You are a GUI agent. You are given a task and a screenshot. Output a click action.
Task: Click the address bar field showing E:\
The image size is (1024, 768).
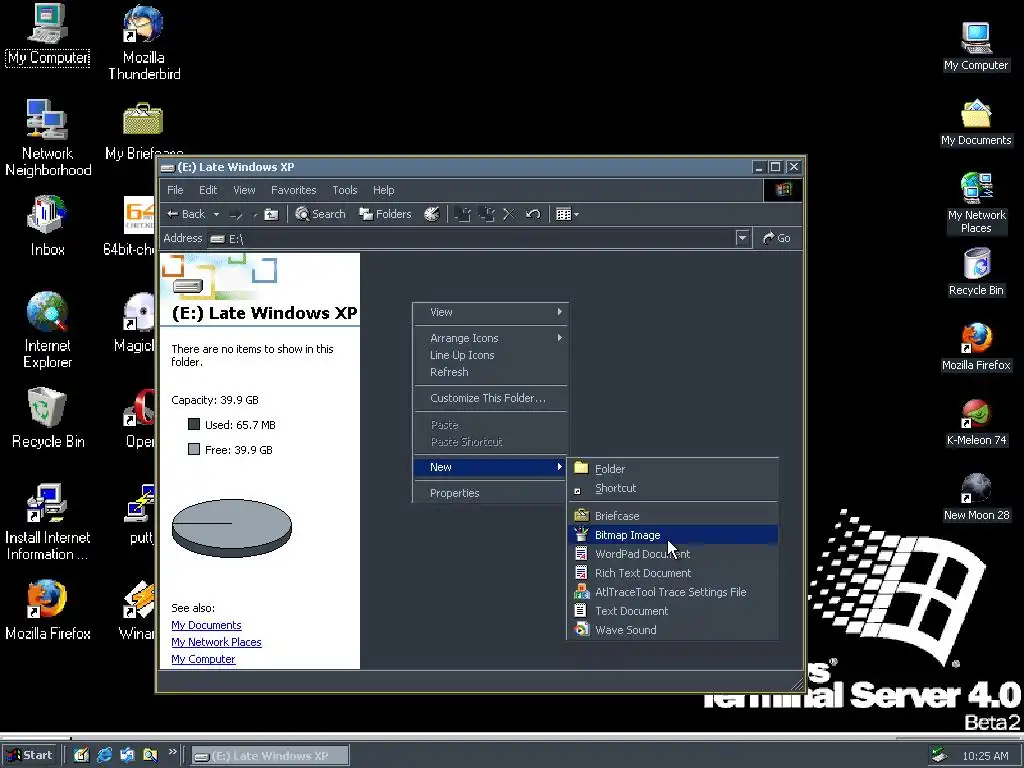(479, 238)
